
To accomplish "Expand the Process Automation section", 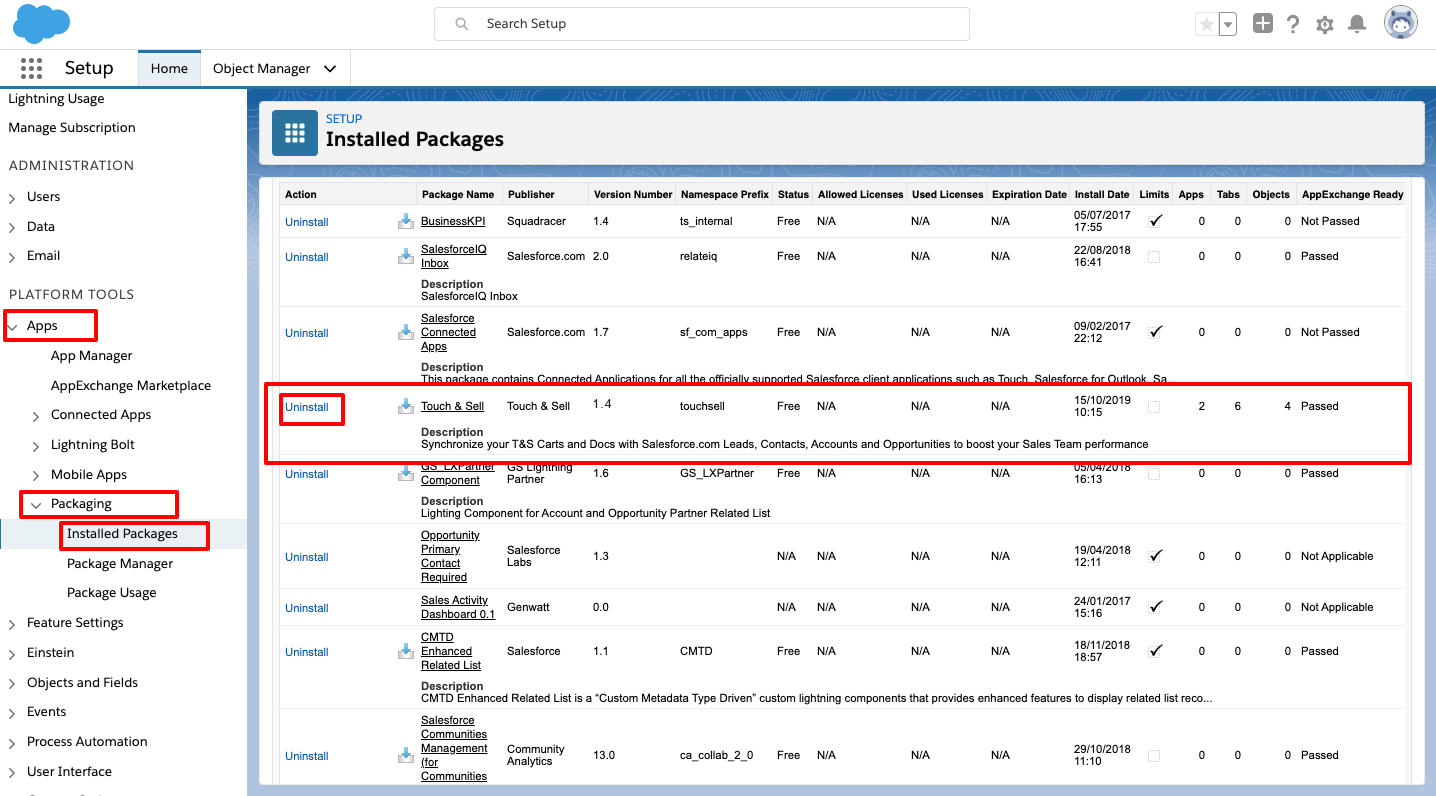I will tap(12, 743).
